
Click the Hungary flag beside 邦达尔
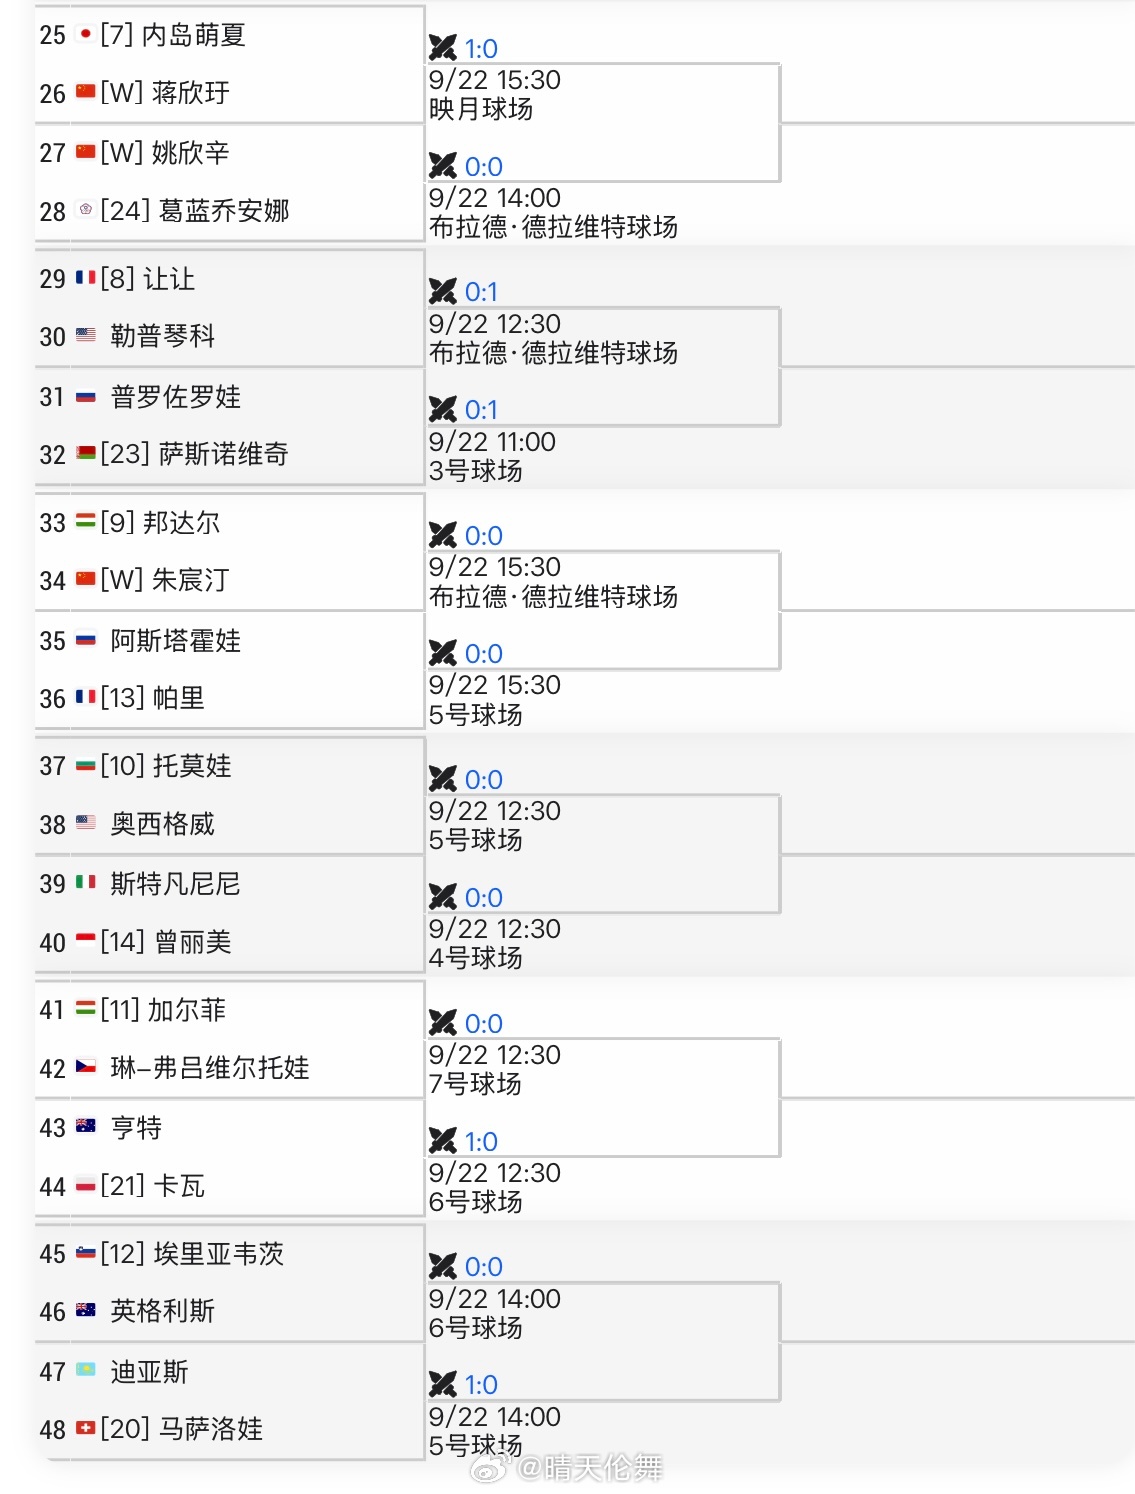pos(86,522)
